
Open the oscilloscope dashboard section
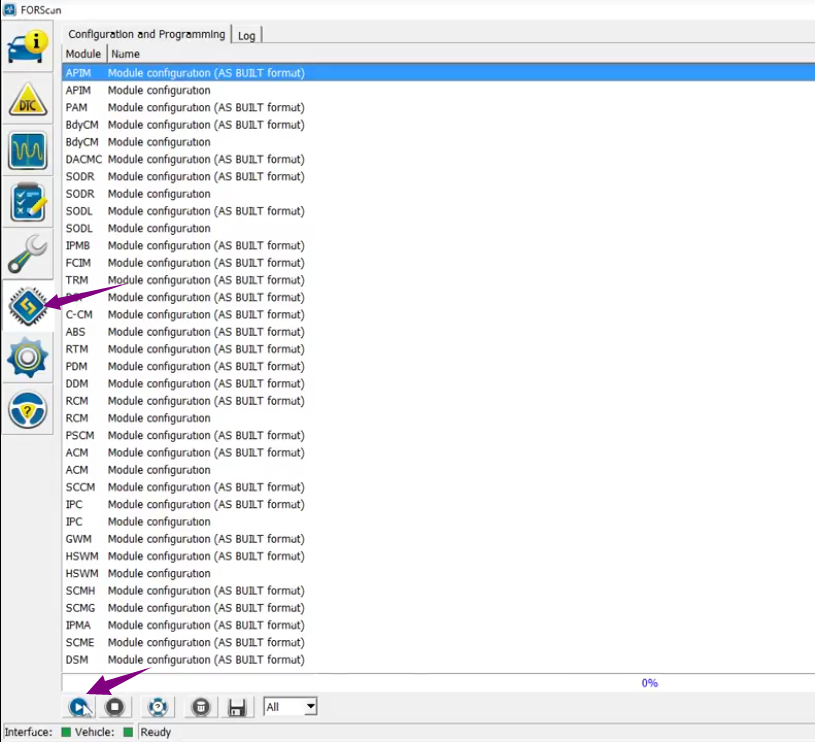[28, 151]
